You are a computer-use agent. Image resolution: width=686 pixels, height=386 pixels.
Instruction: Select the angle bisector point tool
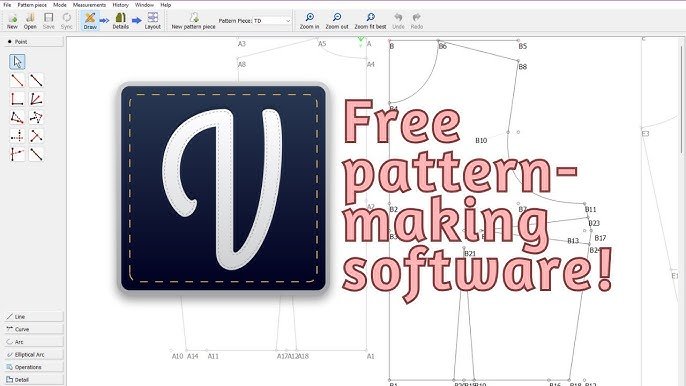pos(36,99)
